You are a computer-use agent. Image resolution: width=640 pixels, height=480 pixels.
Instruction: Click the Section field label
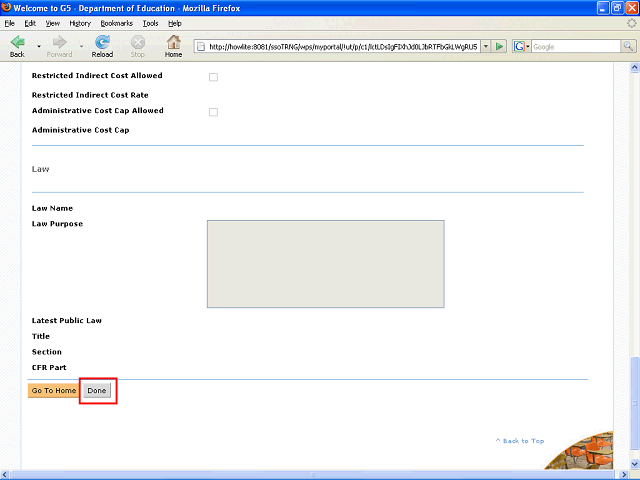47,352
